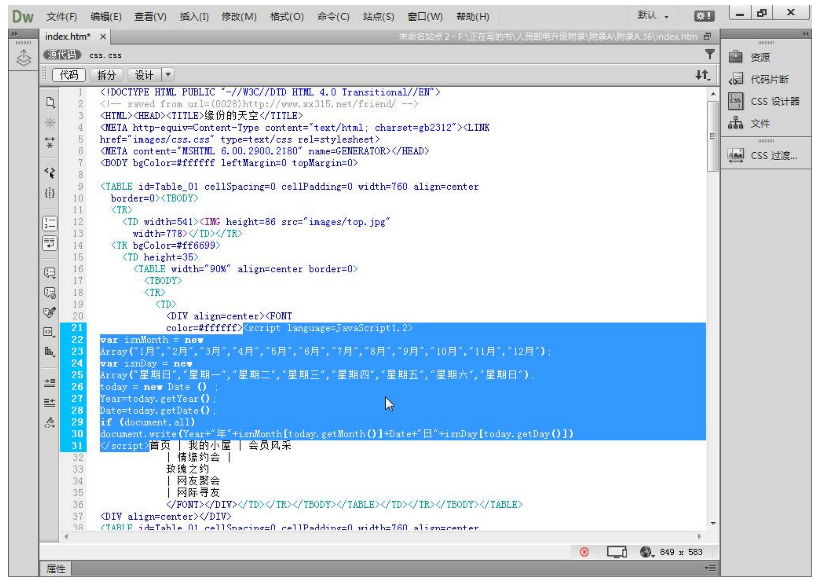Click the Indent Code icon
This screenshot has width=819, height=585.
49,383
